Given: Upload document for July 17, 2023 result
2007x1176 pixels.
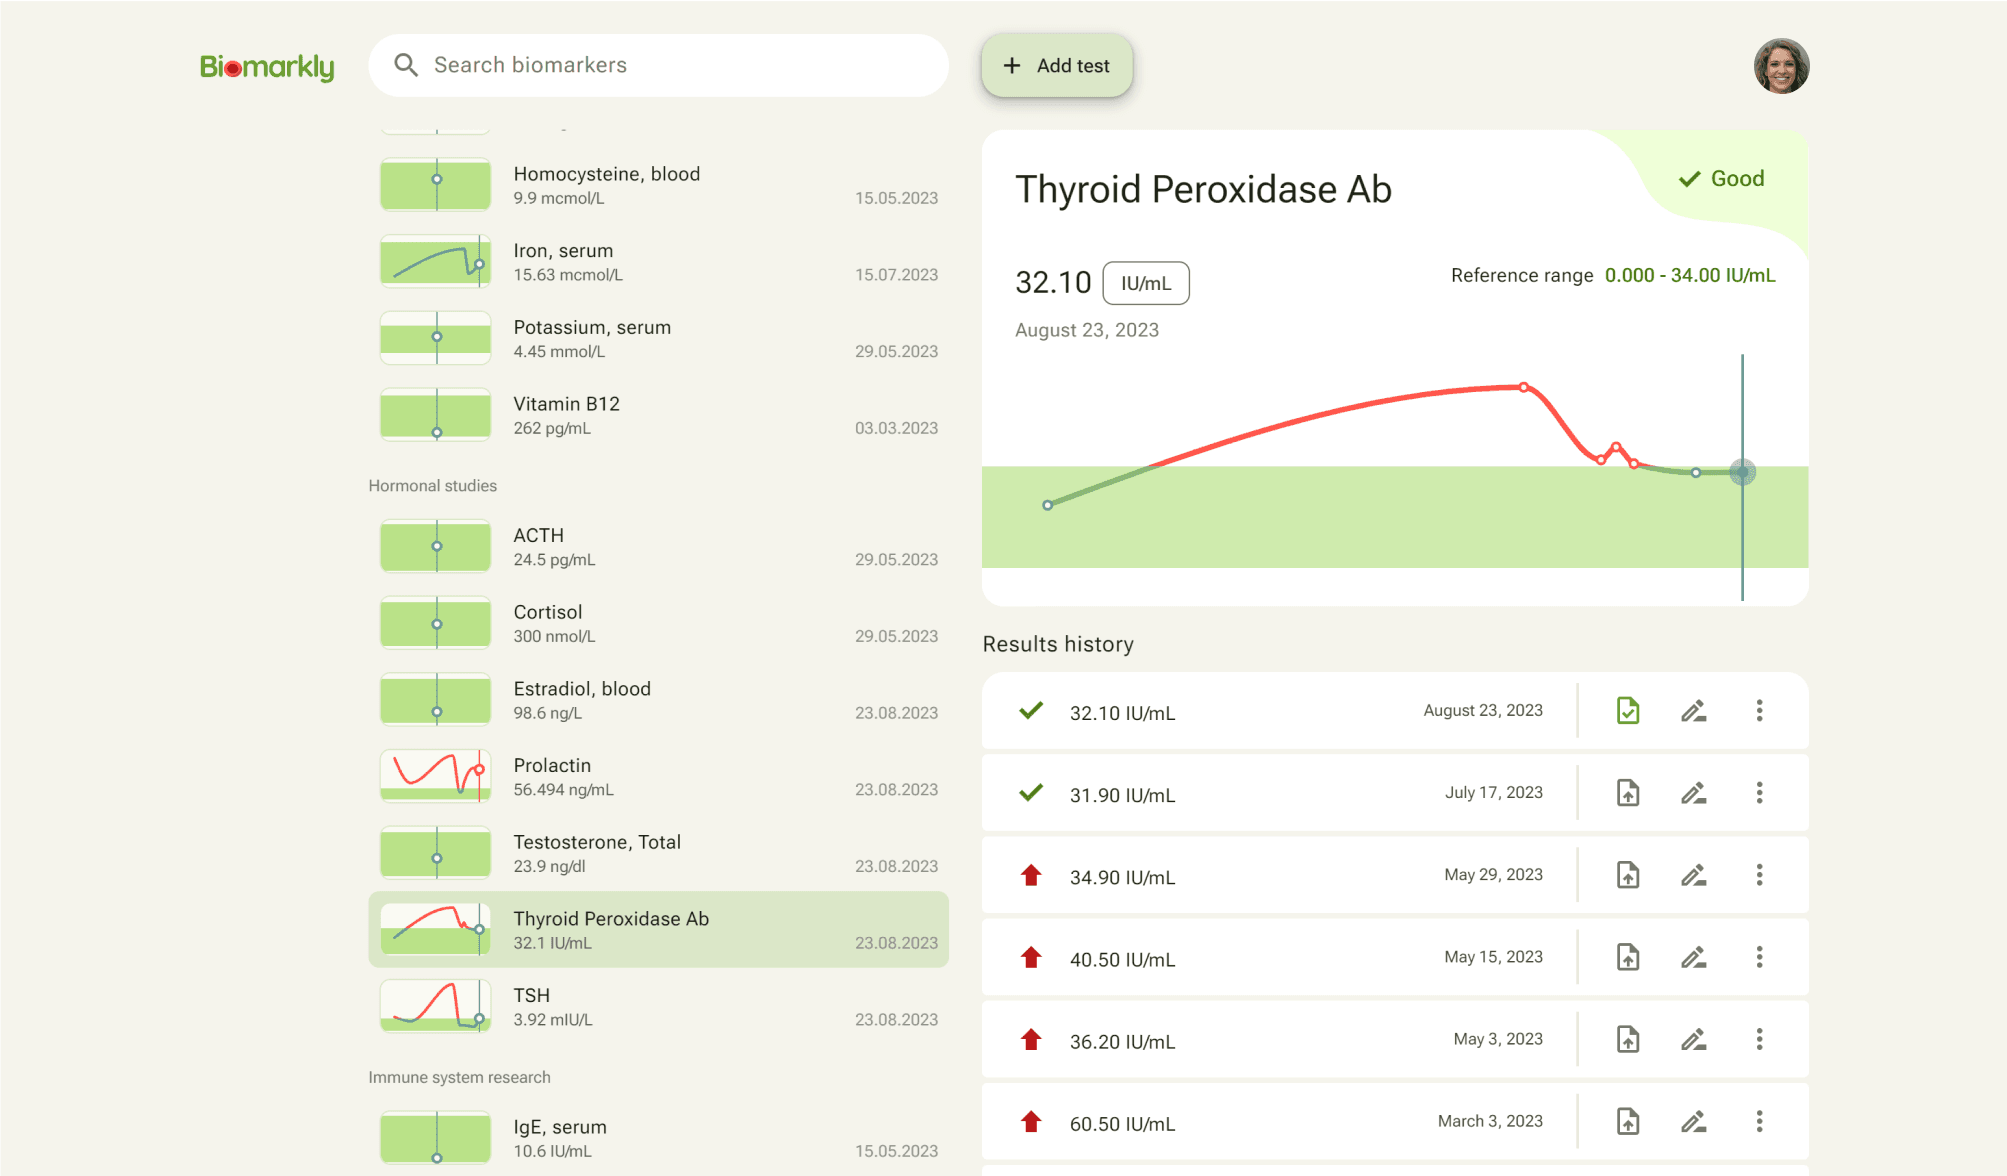Looking at the screenshot, I should pyautogui.click(x=1628, y=793).
